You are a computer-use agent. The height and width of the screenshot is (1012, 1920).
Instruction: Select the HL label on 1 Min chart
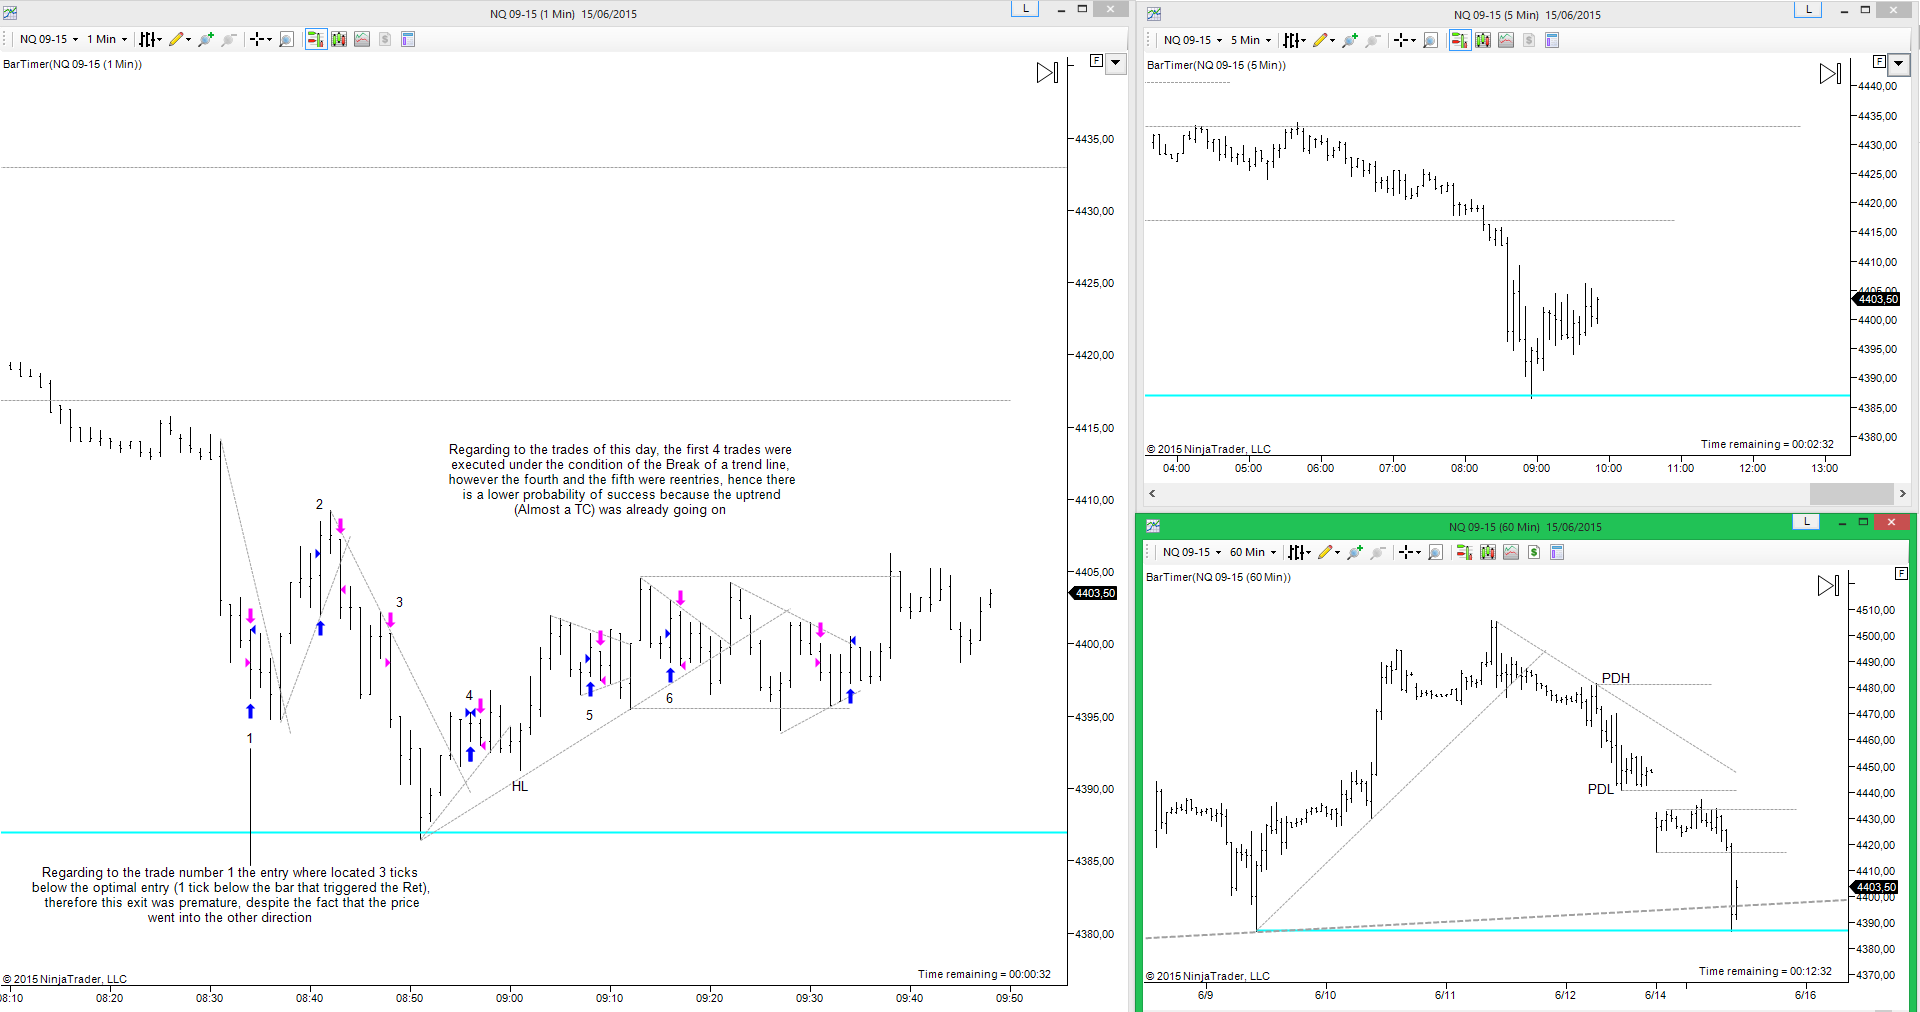520,786
